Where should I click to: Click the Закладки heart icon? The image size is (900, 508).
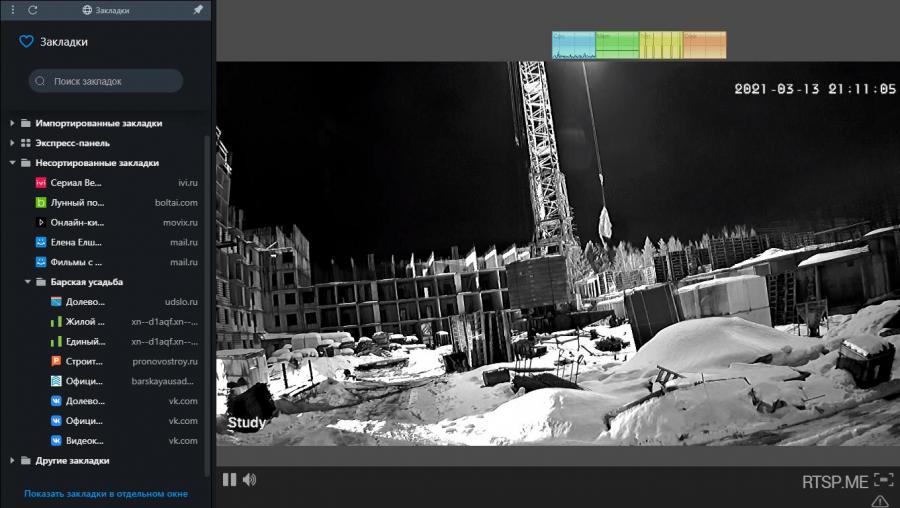[27, 42]
